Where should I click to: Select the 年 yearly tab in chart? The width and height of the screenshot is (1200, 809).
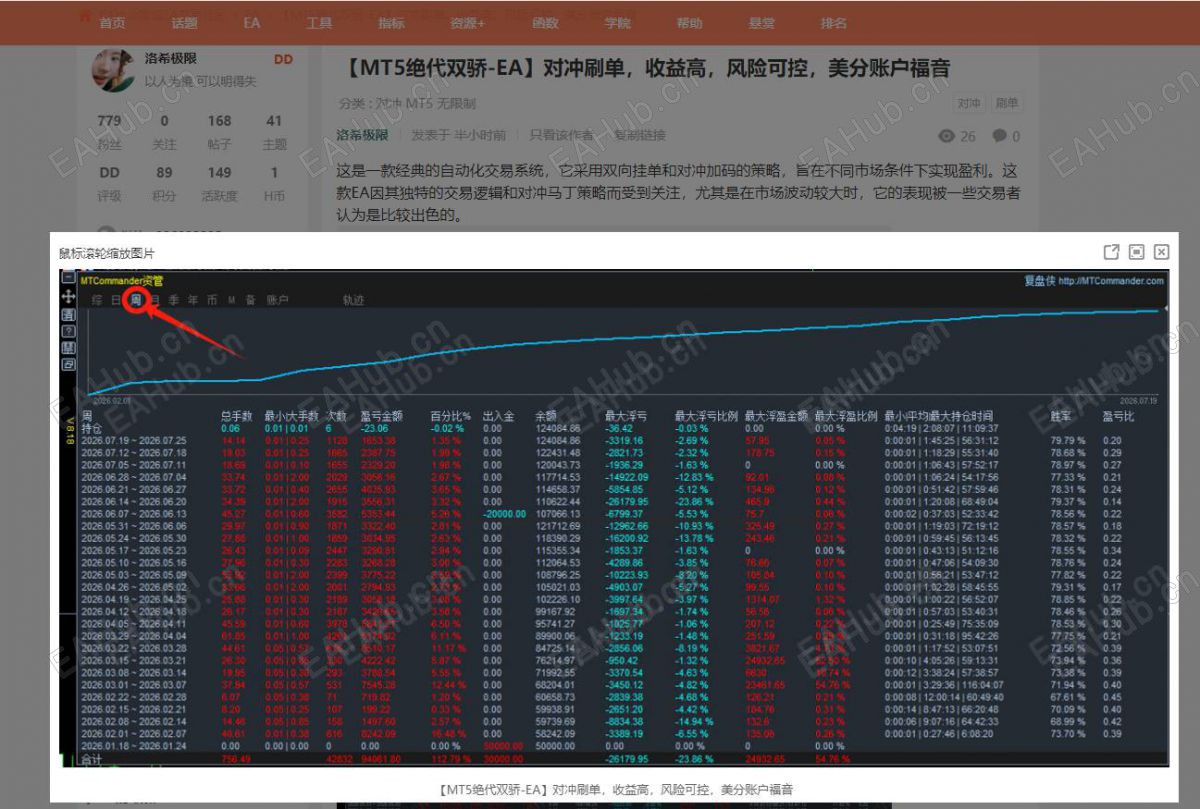tap(193, 299)
